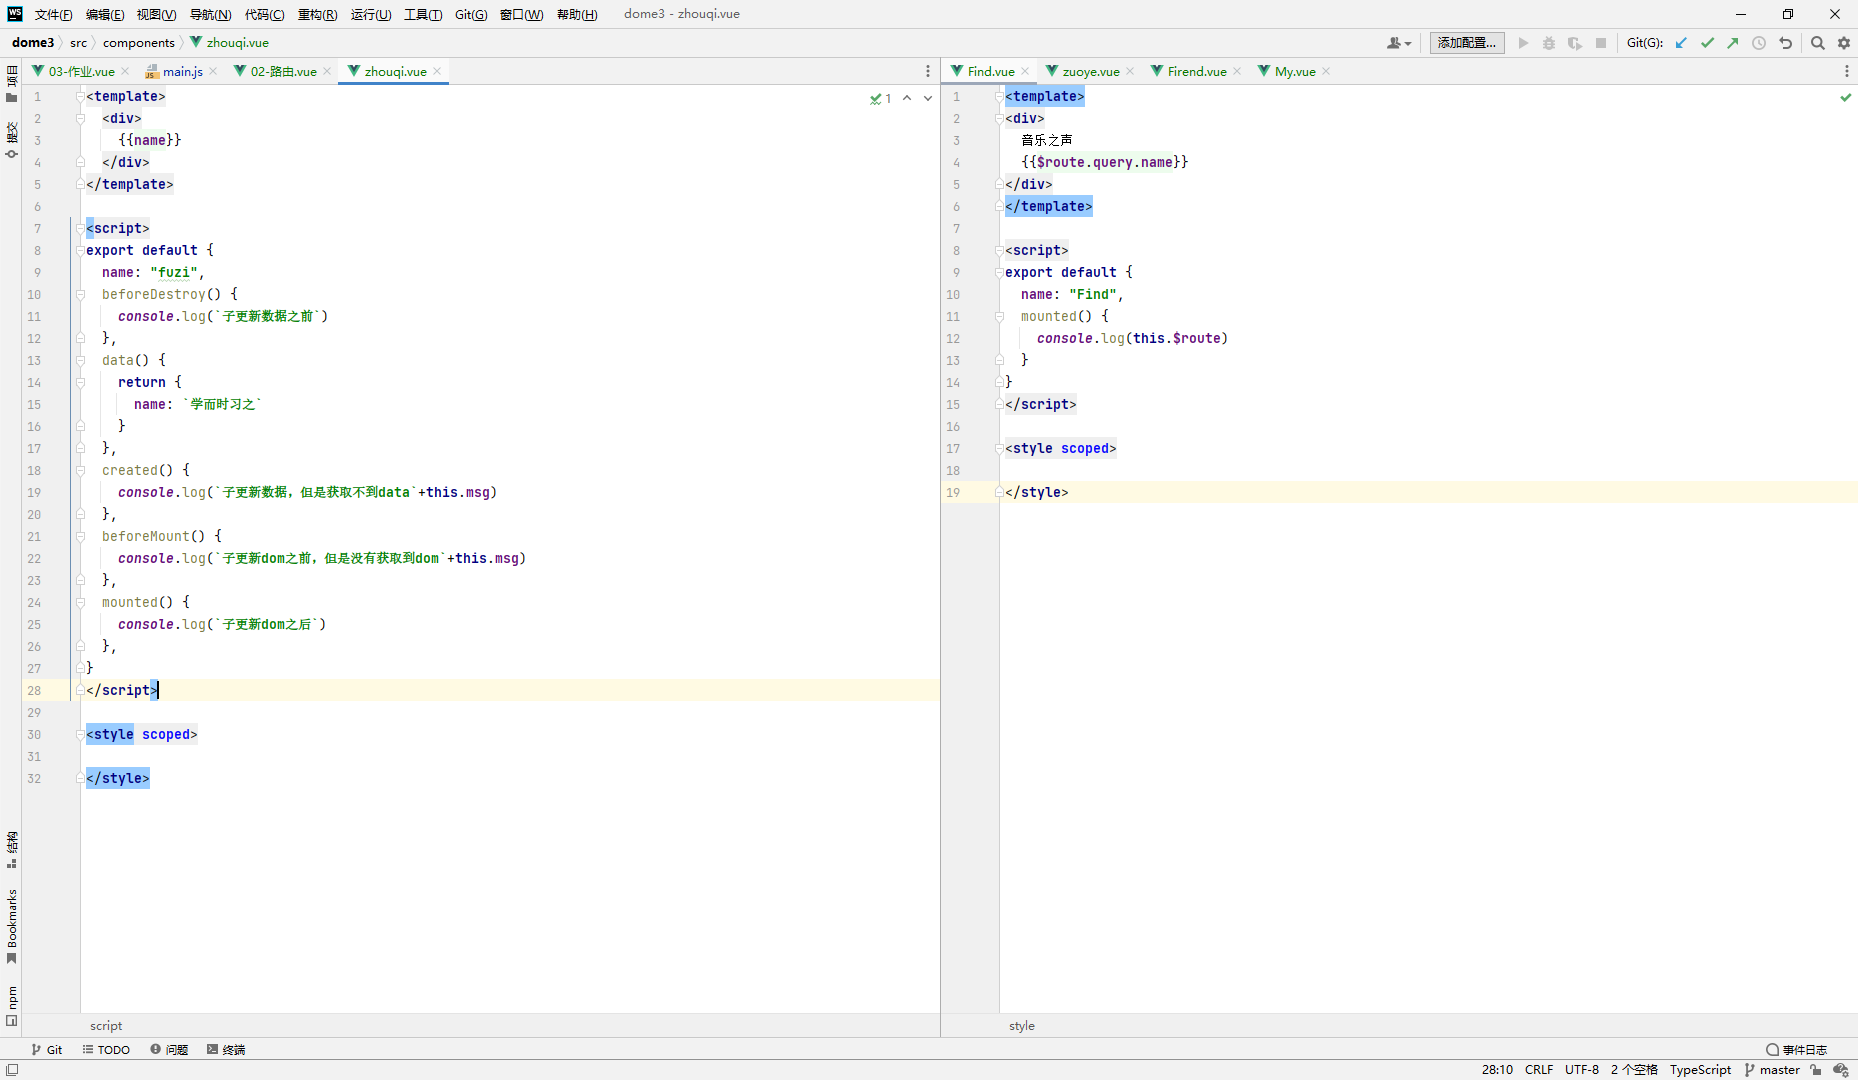Open IDE settings gear icon
This screenshot has height=1080, width=1858.
[1844, 43]
